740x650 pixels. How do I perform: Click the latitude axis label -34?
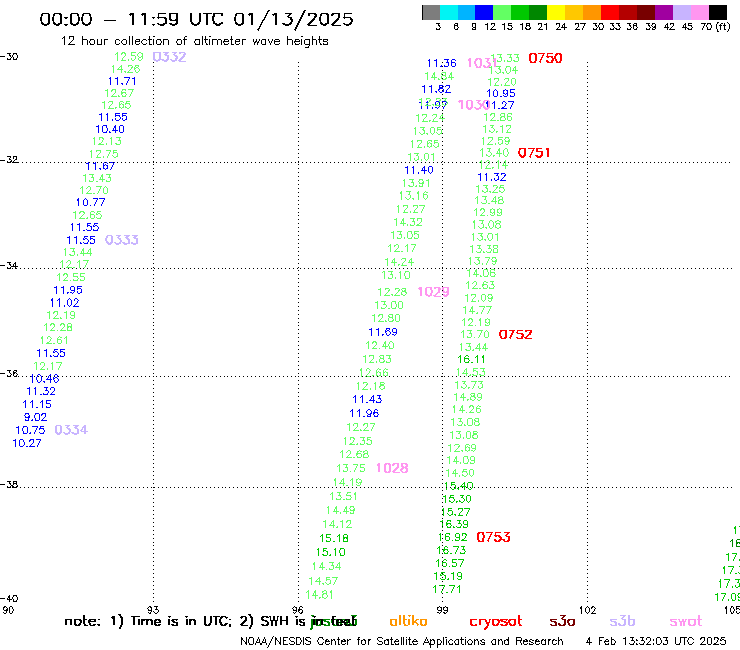(9, 265)
